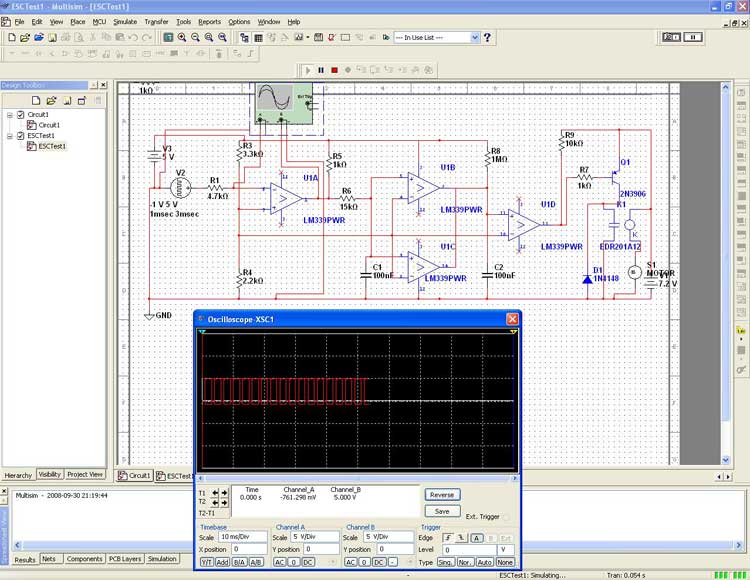Open the MCU menu
This screenshot has width=750, height=580.
99,22
